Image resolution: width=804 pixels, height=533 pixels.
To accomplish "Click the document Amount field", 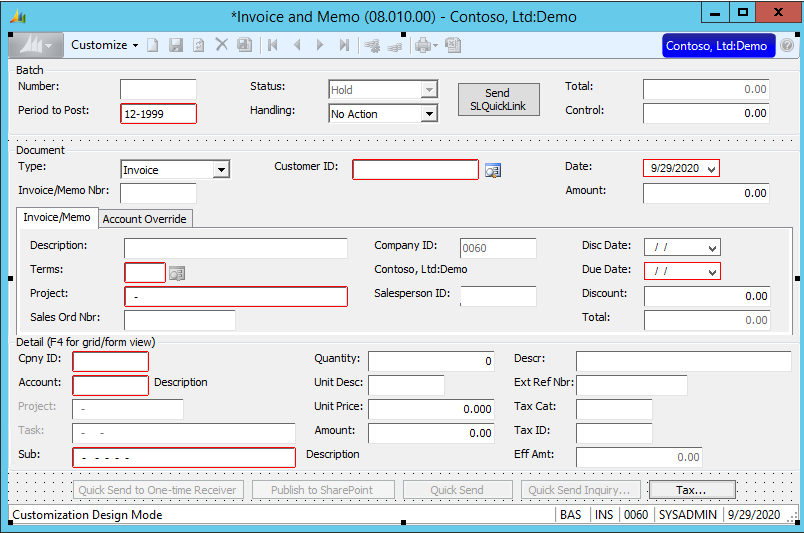I will coord(707,193).
